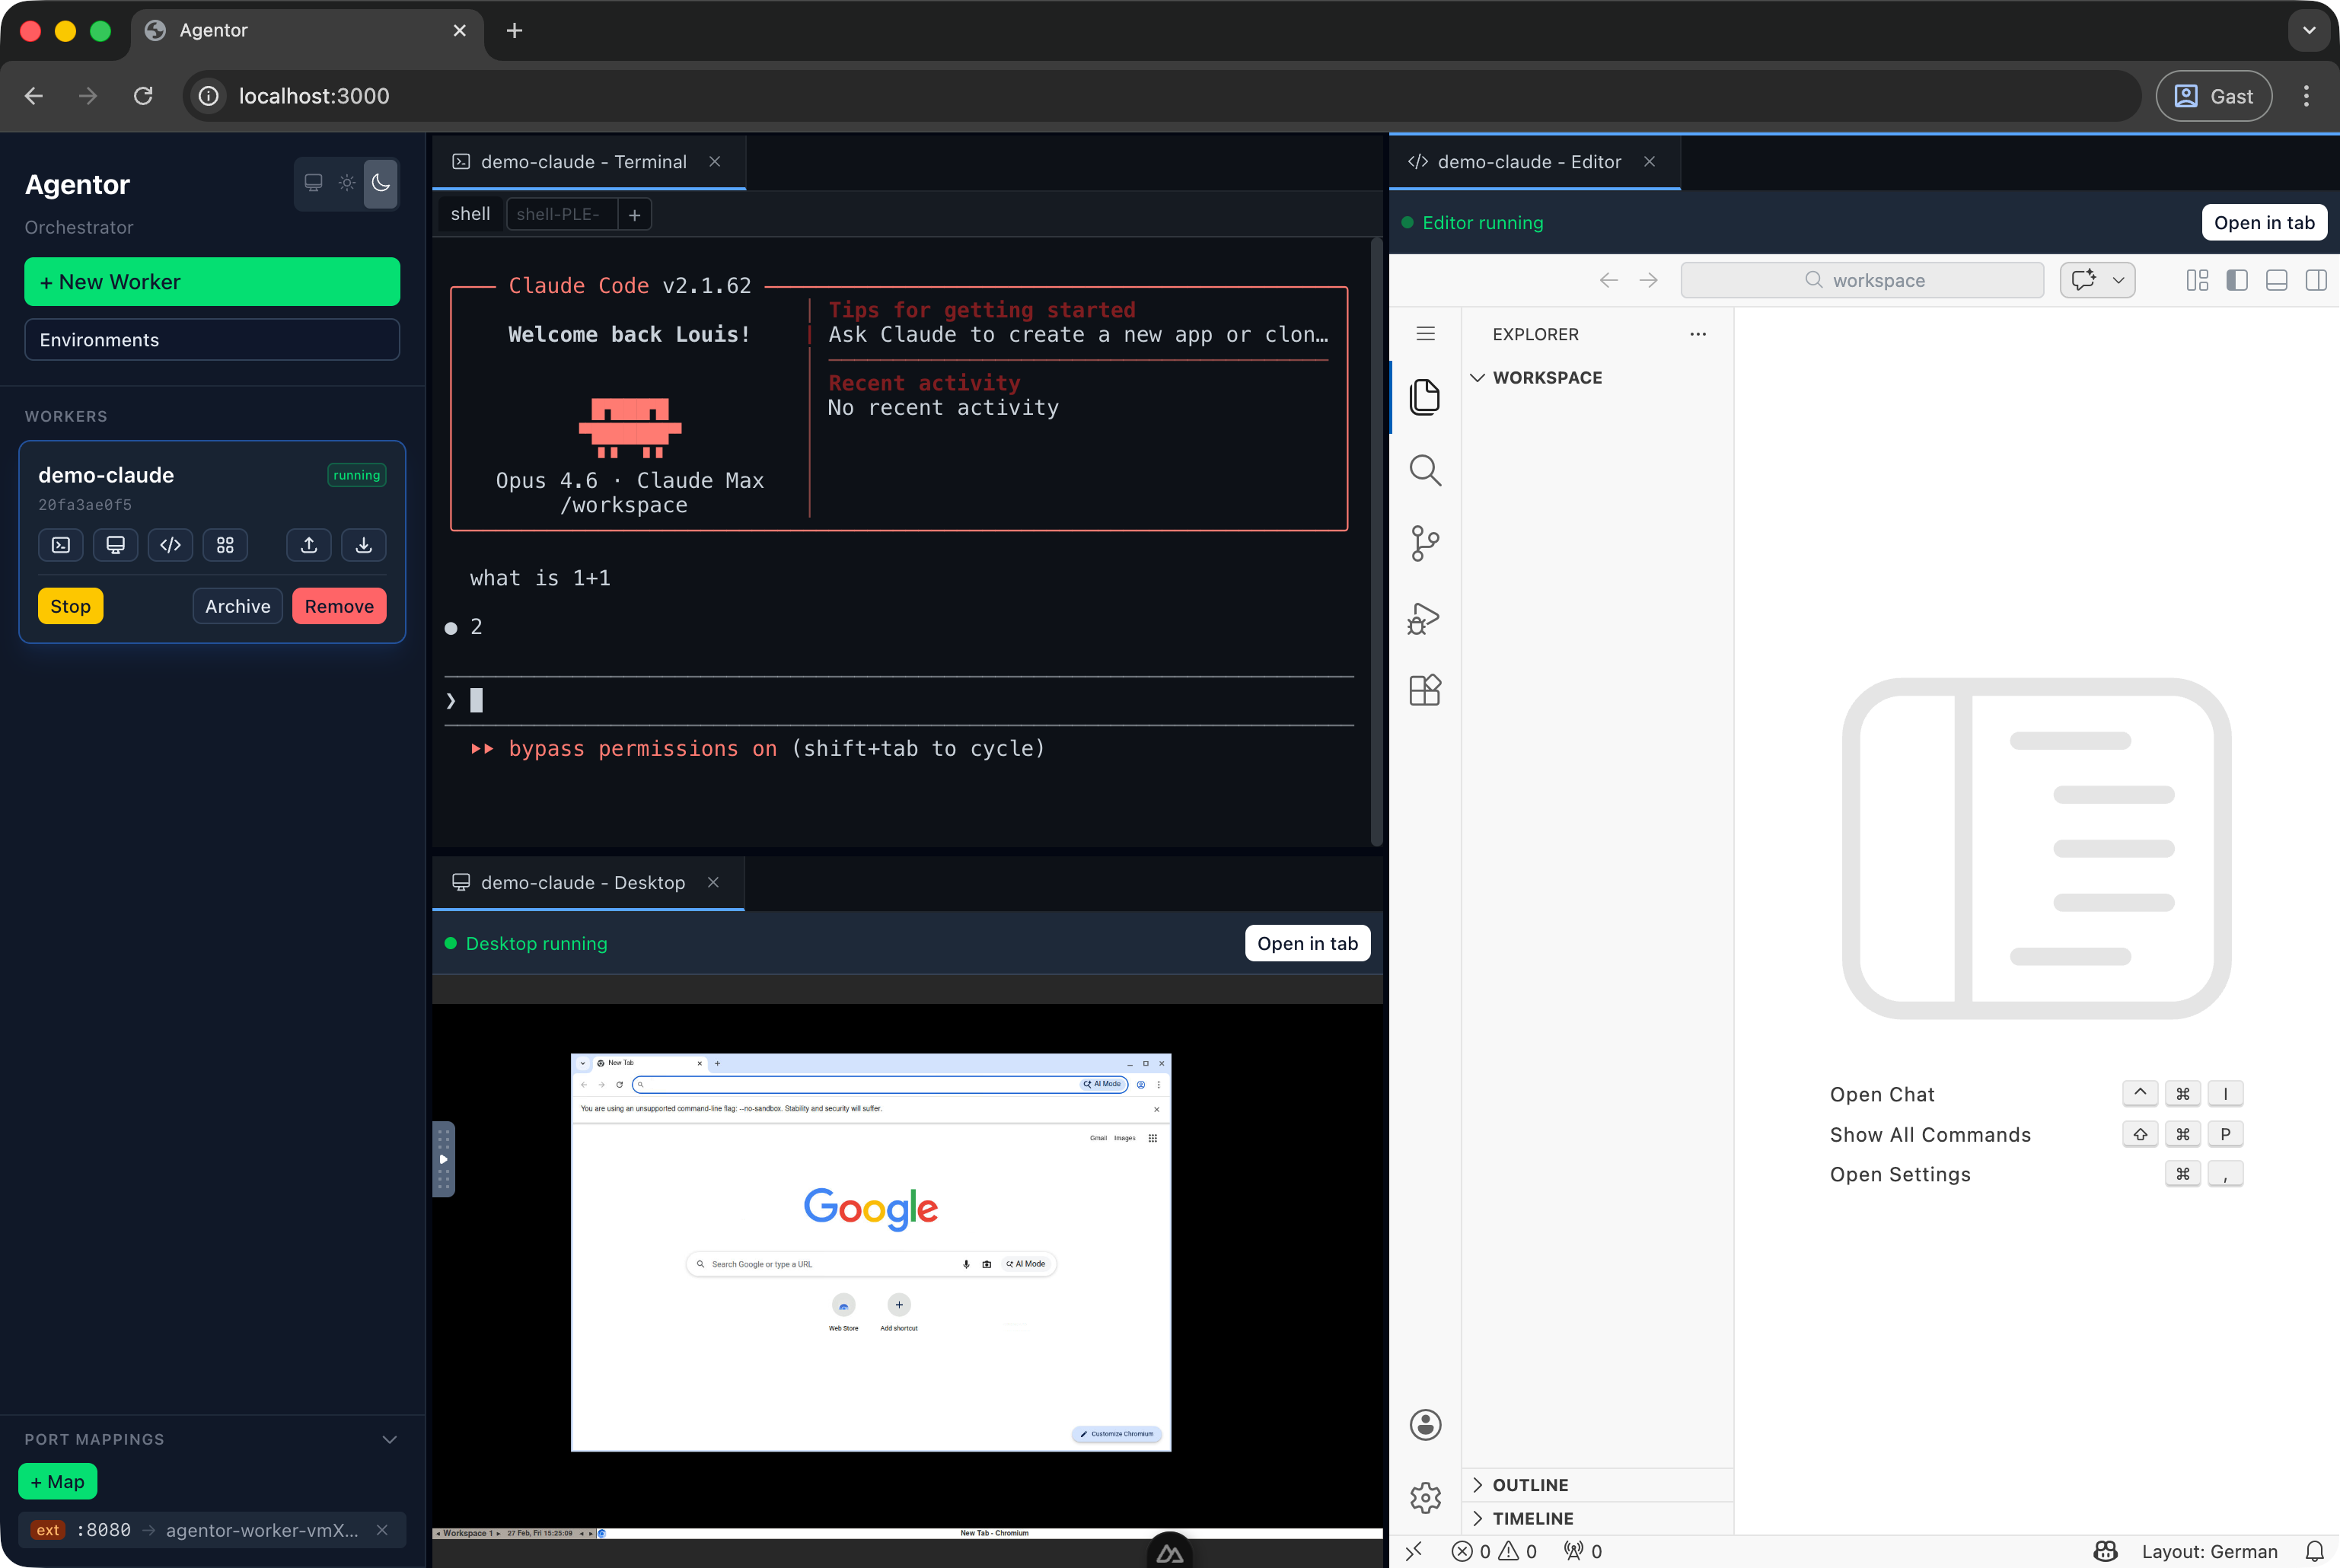Screen dimensions: 2340x1568
Task: Stop the demo-claude worker
Action: (x=70, y=606)
